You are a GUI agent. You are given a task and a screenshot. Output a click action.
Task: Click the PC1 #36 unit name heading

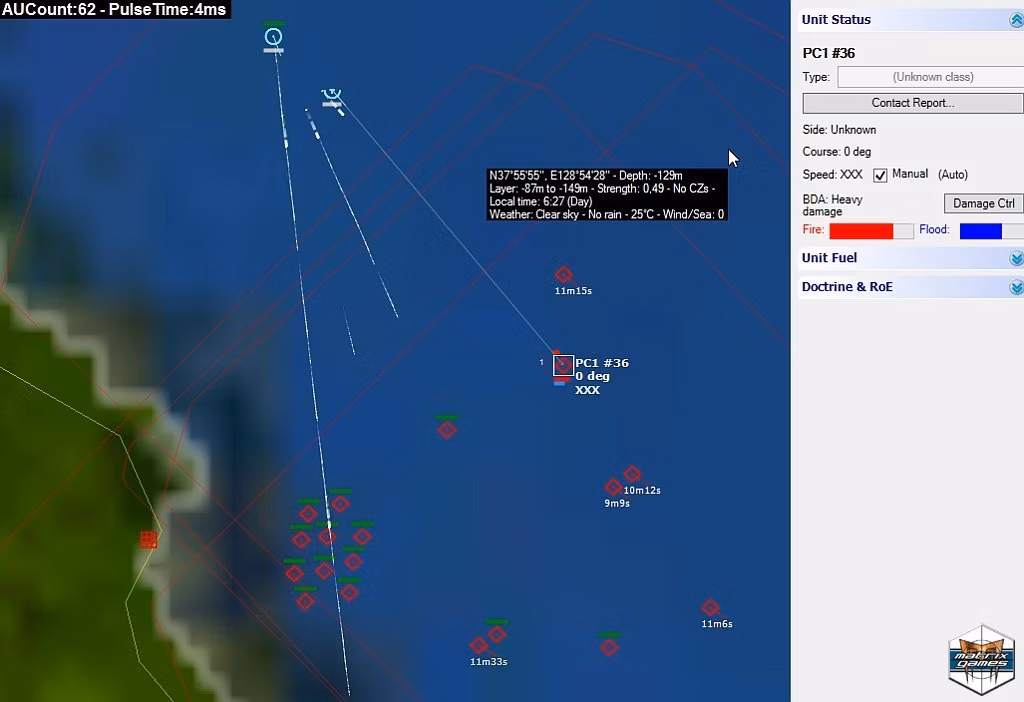[x=828, y=54]
